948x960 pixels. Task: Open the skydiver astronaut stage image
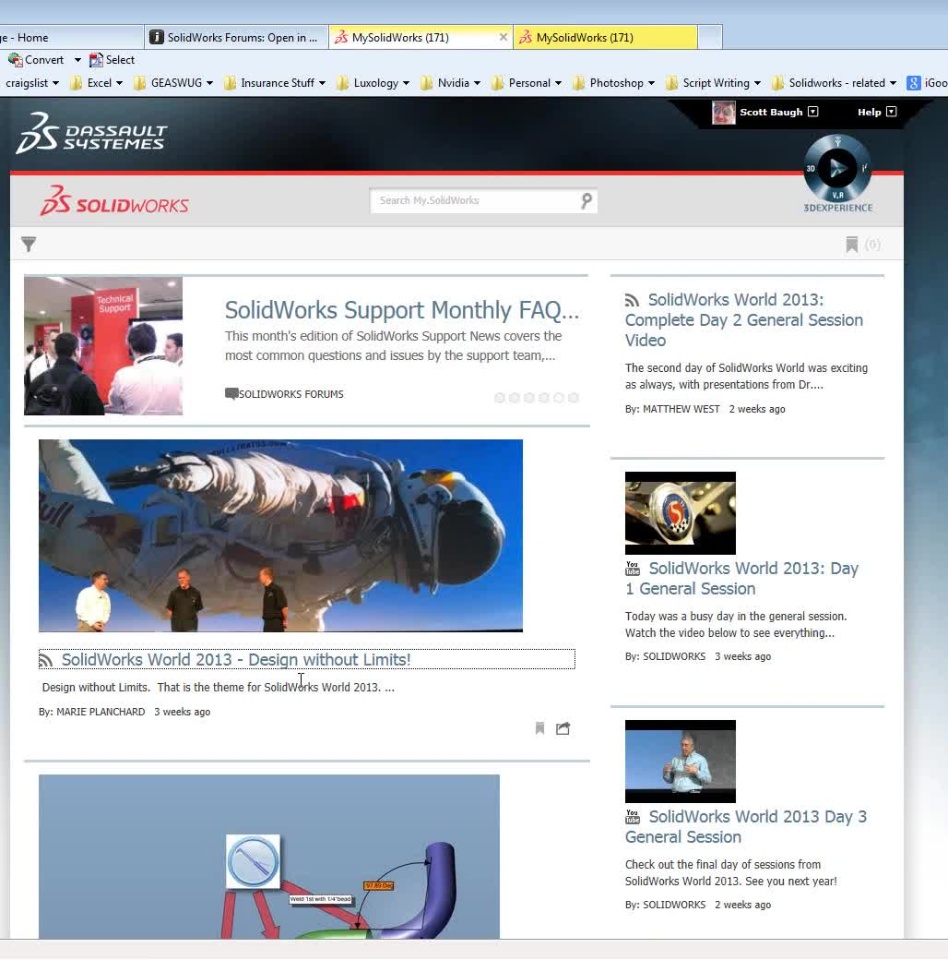(x=280, y=535)
